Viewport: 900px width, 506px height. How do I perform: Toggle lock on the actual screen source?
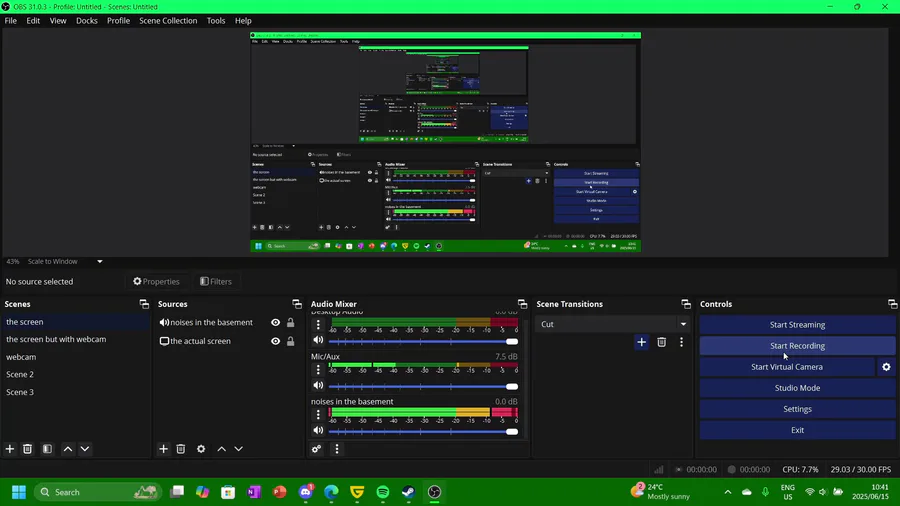290,341
